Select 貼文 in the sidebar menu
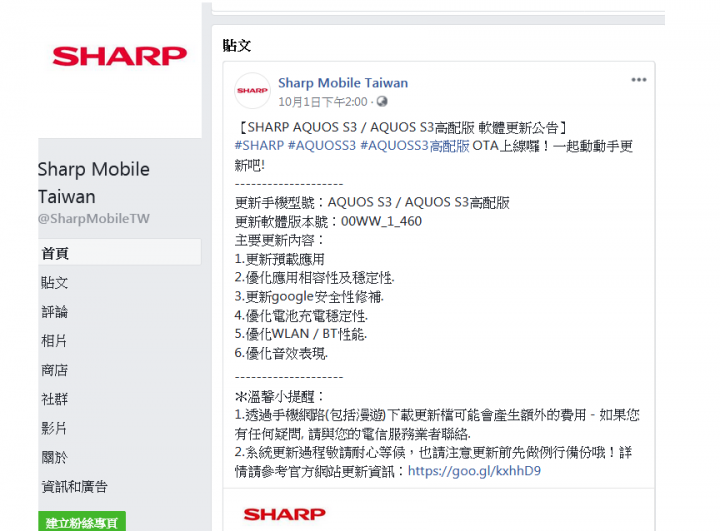The image size is (720, 531). 55,282
